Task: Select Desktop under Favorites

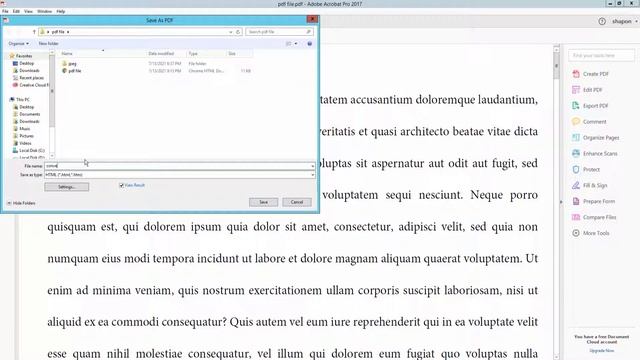Action: [x=23, y=63]
